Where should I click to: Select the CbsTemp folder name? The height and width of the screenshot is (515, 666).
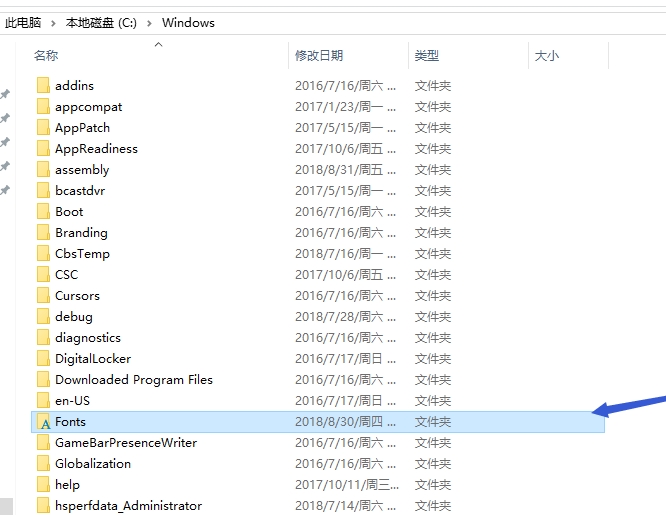pyautogui.click(x=82, y=254)
